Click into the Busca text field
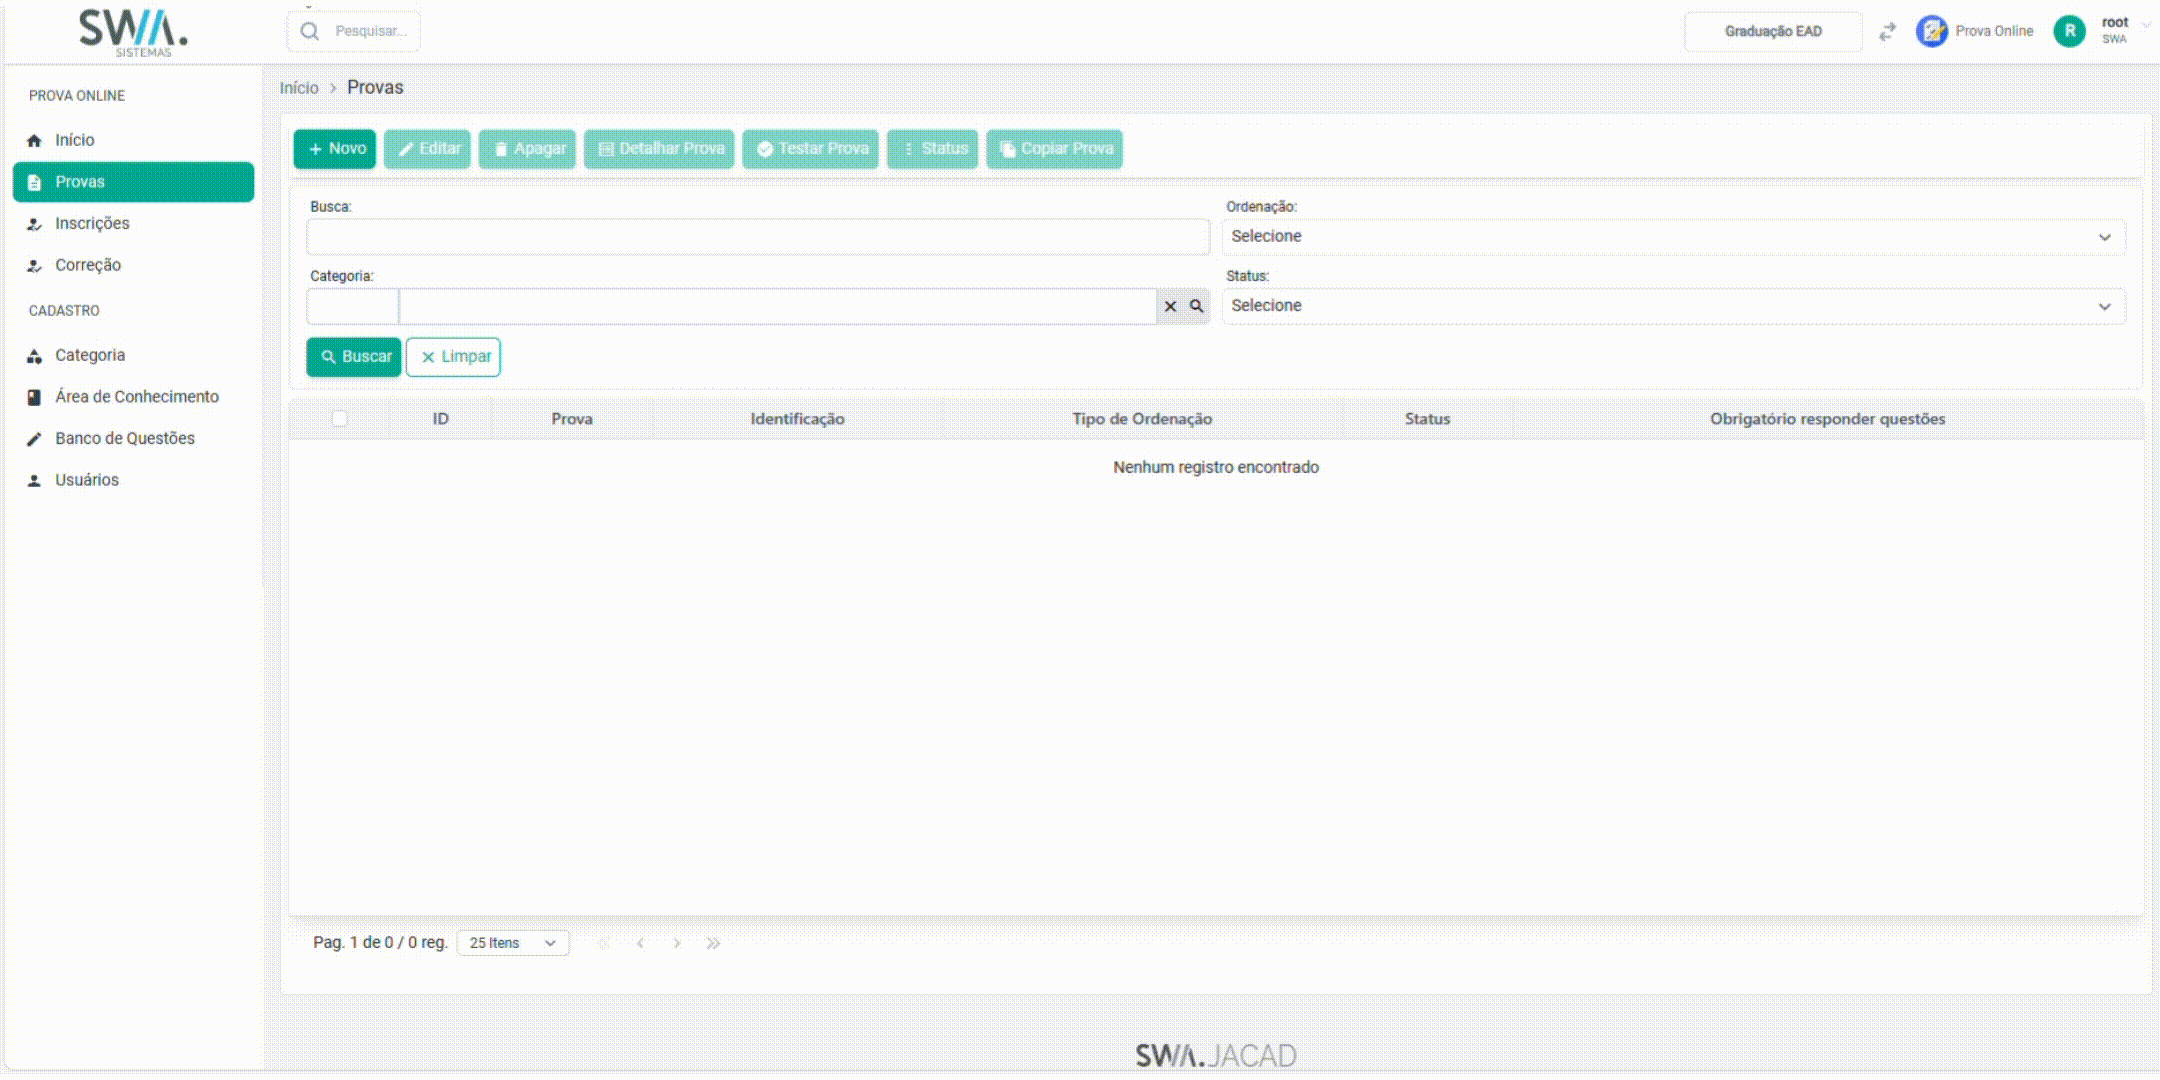 [757, 237]
